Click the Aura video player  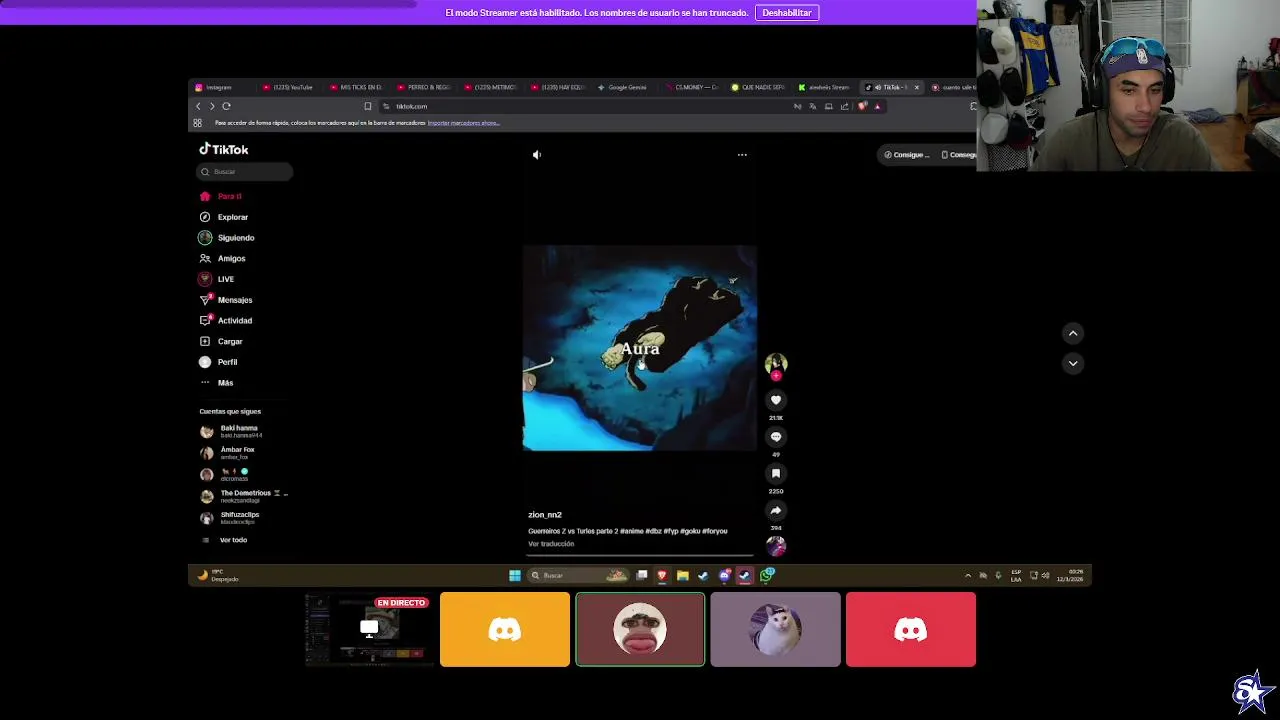[640, 348]
